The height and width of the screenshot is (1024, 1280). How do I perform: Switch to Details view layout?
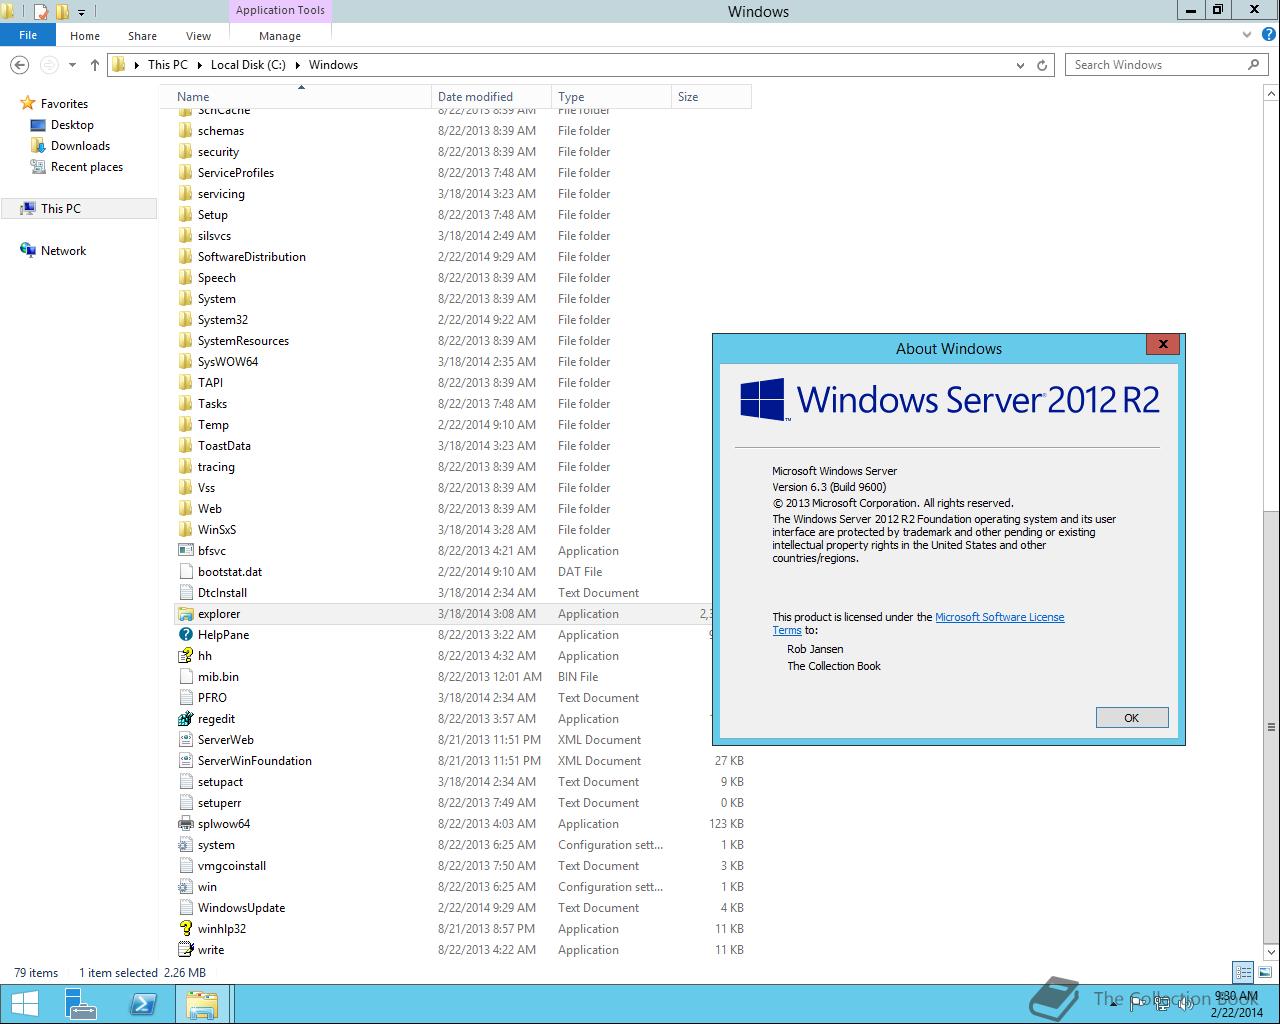[1243, 972]
